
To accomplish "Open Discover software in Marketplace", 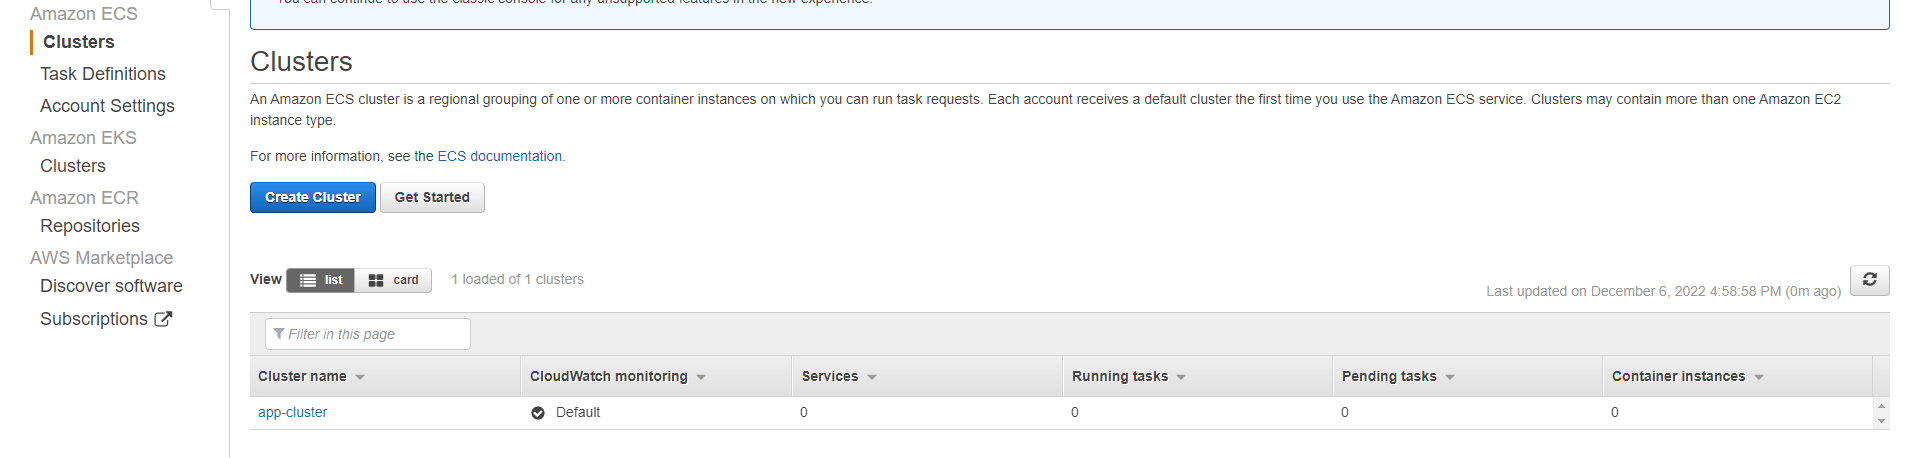I will coord(111,286).
